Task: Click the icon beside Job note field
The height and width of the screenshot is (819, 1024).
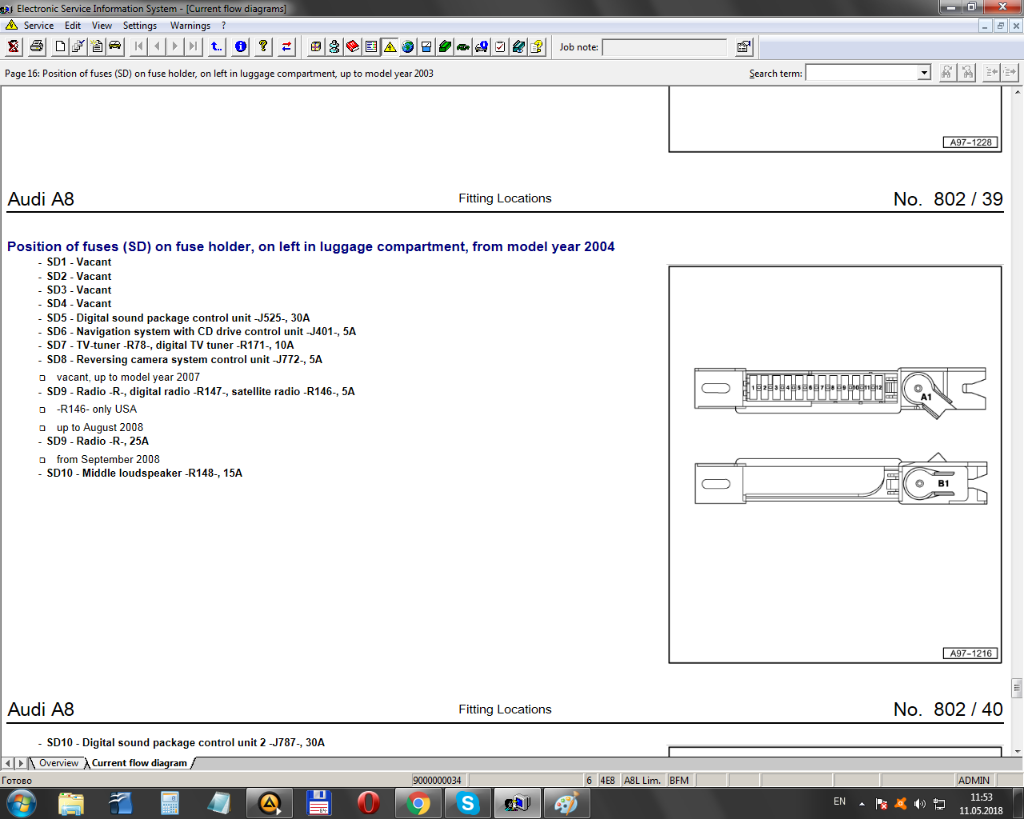Action: coord(744,46)
